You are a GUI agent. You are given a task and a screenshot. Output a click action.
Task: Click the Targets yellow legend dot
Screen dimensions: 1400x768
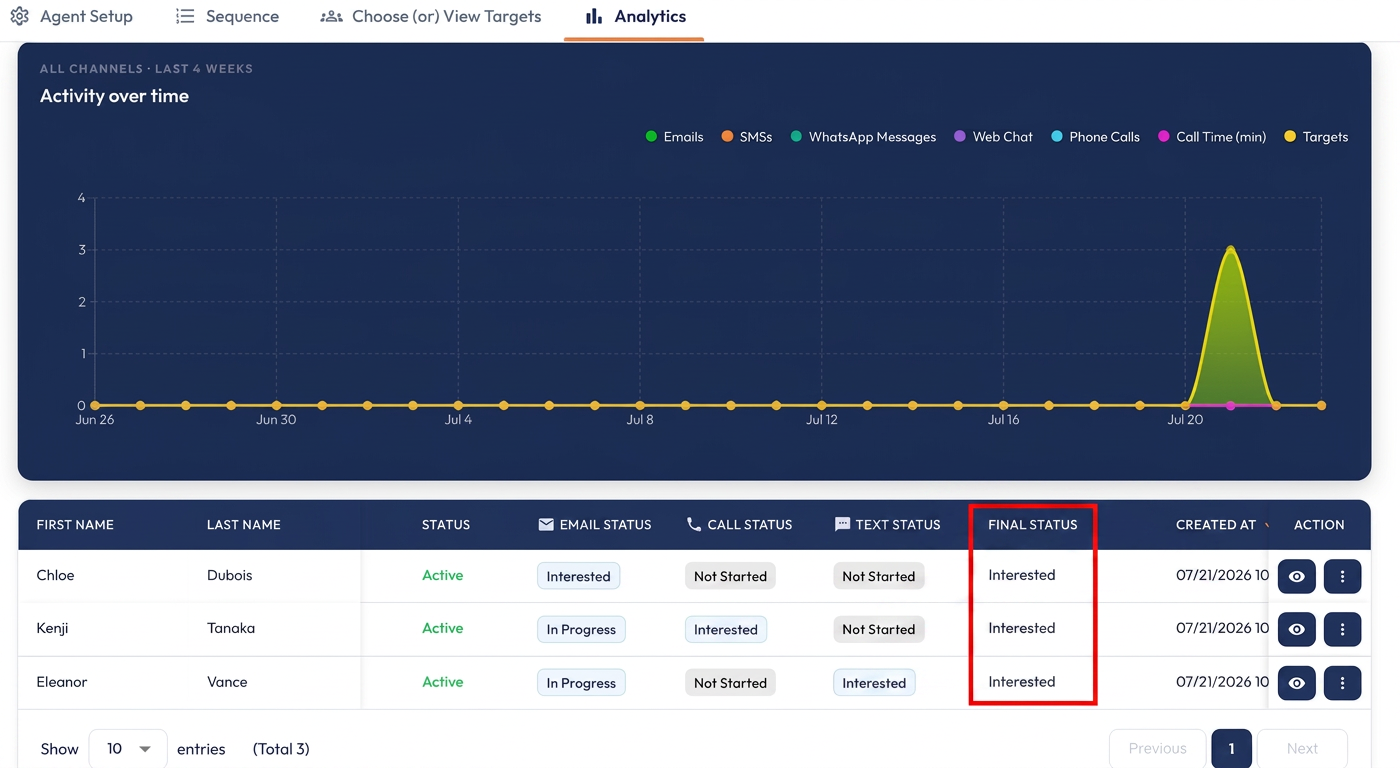[1290, 137]
